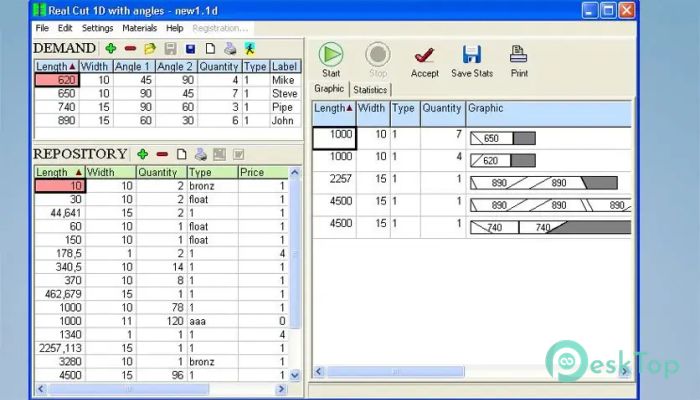Save demand with the blue floppy disk icon
The image size is (700, 400).
pos(190,49)
